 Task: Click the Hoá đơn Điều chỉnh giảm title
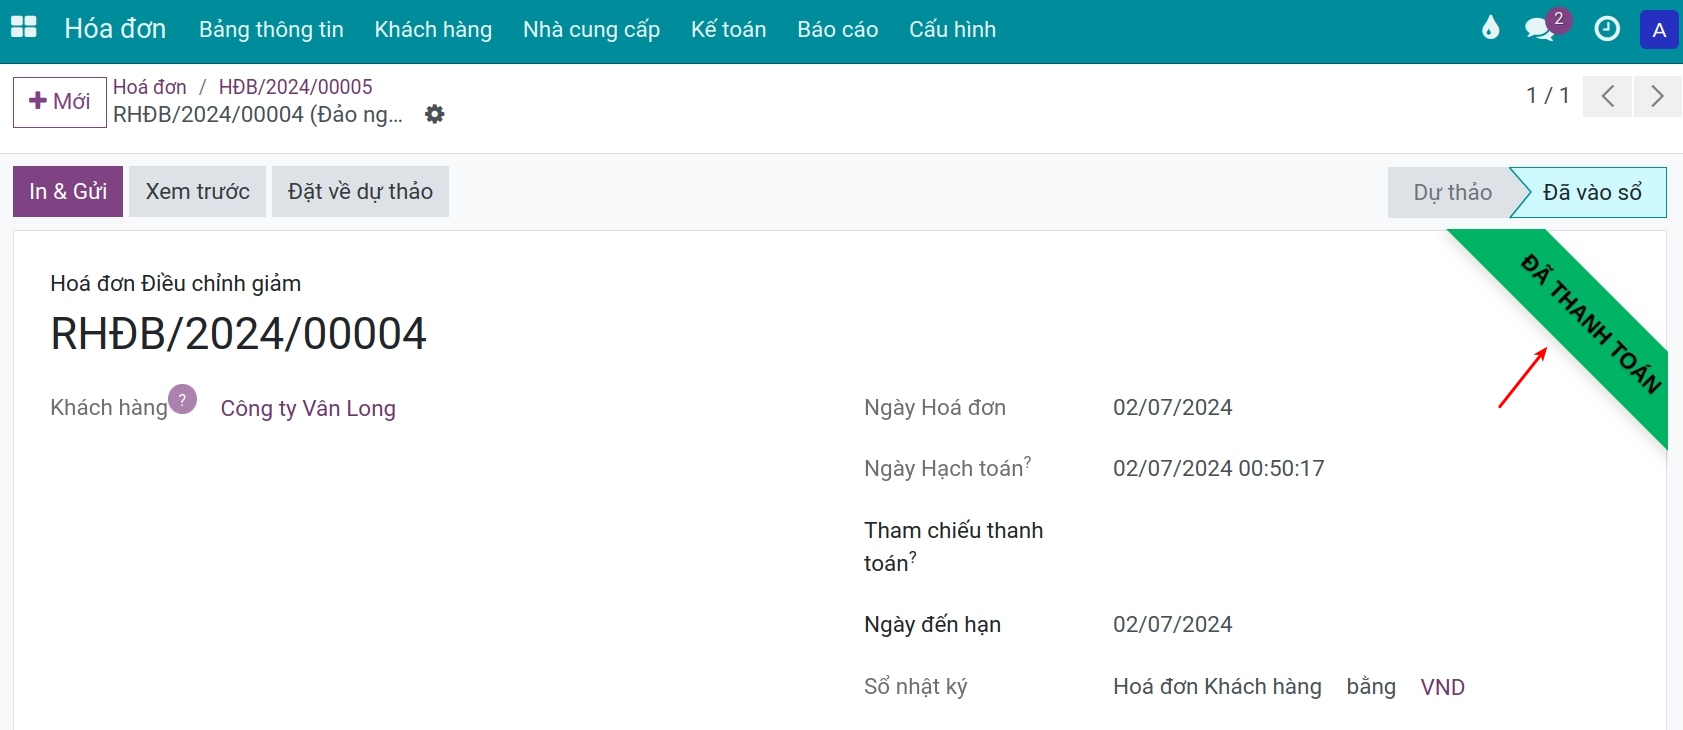[x=175, y=283]
